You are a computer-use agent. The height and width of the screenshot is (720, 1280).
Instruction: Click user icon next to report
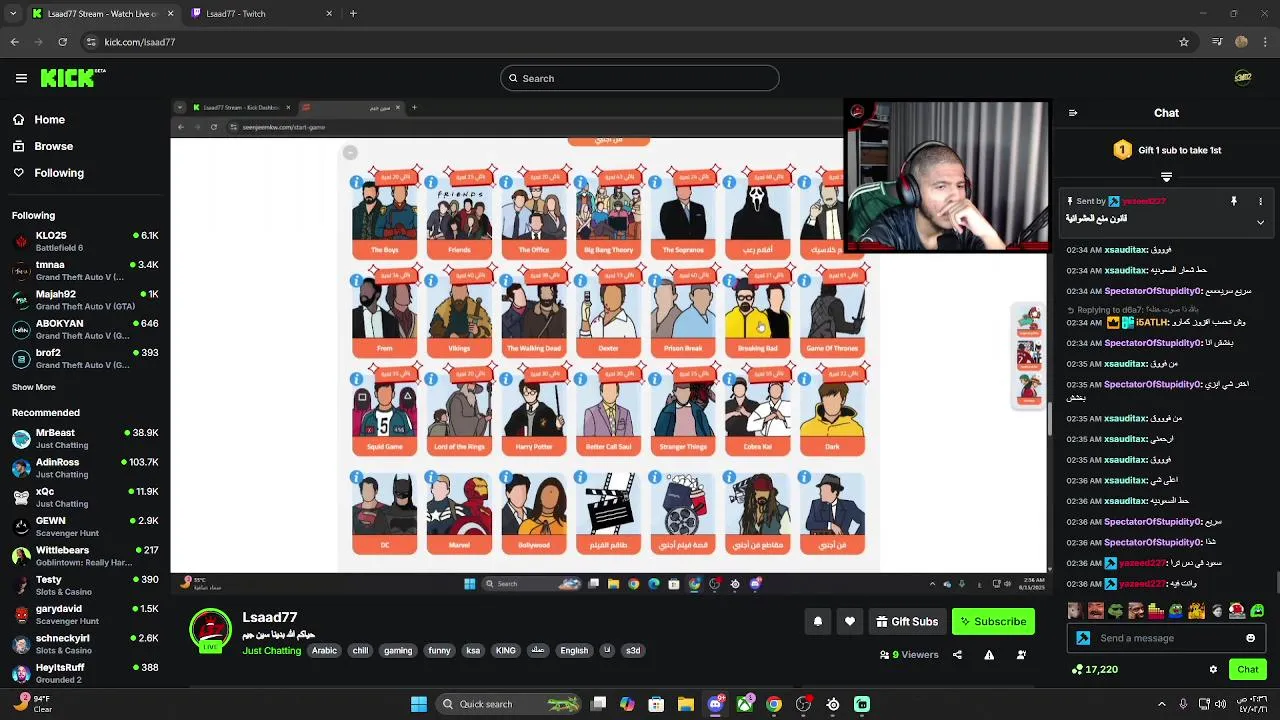[1021, 655]
